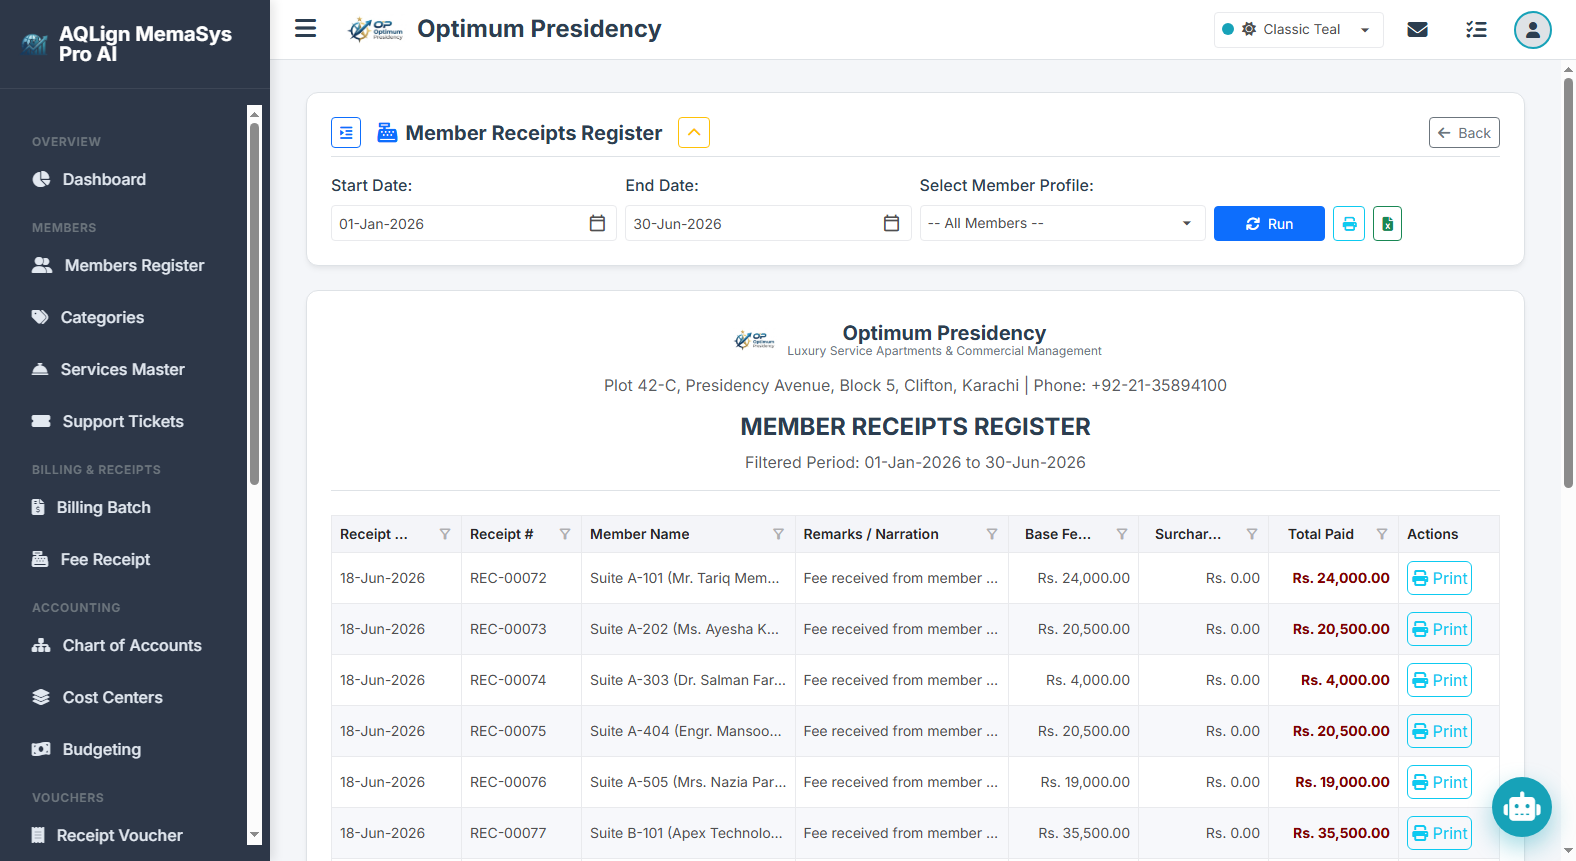Image resolution: width=1576 pixels, height=861 pixels.
Task: Open the Classic Teal theme dropdown
Action: pos(1298,29)
